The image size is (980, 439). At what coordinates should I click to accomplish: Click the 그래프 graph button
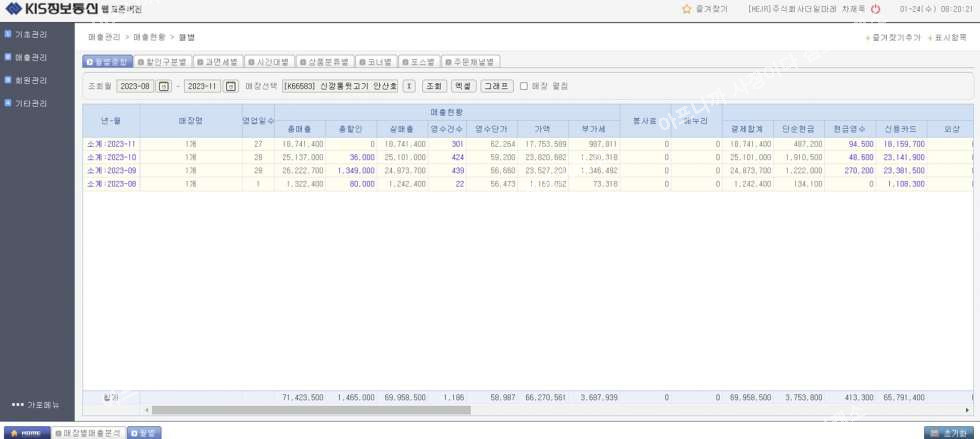coord(496,86)
